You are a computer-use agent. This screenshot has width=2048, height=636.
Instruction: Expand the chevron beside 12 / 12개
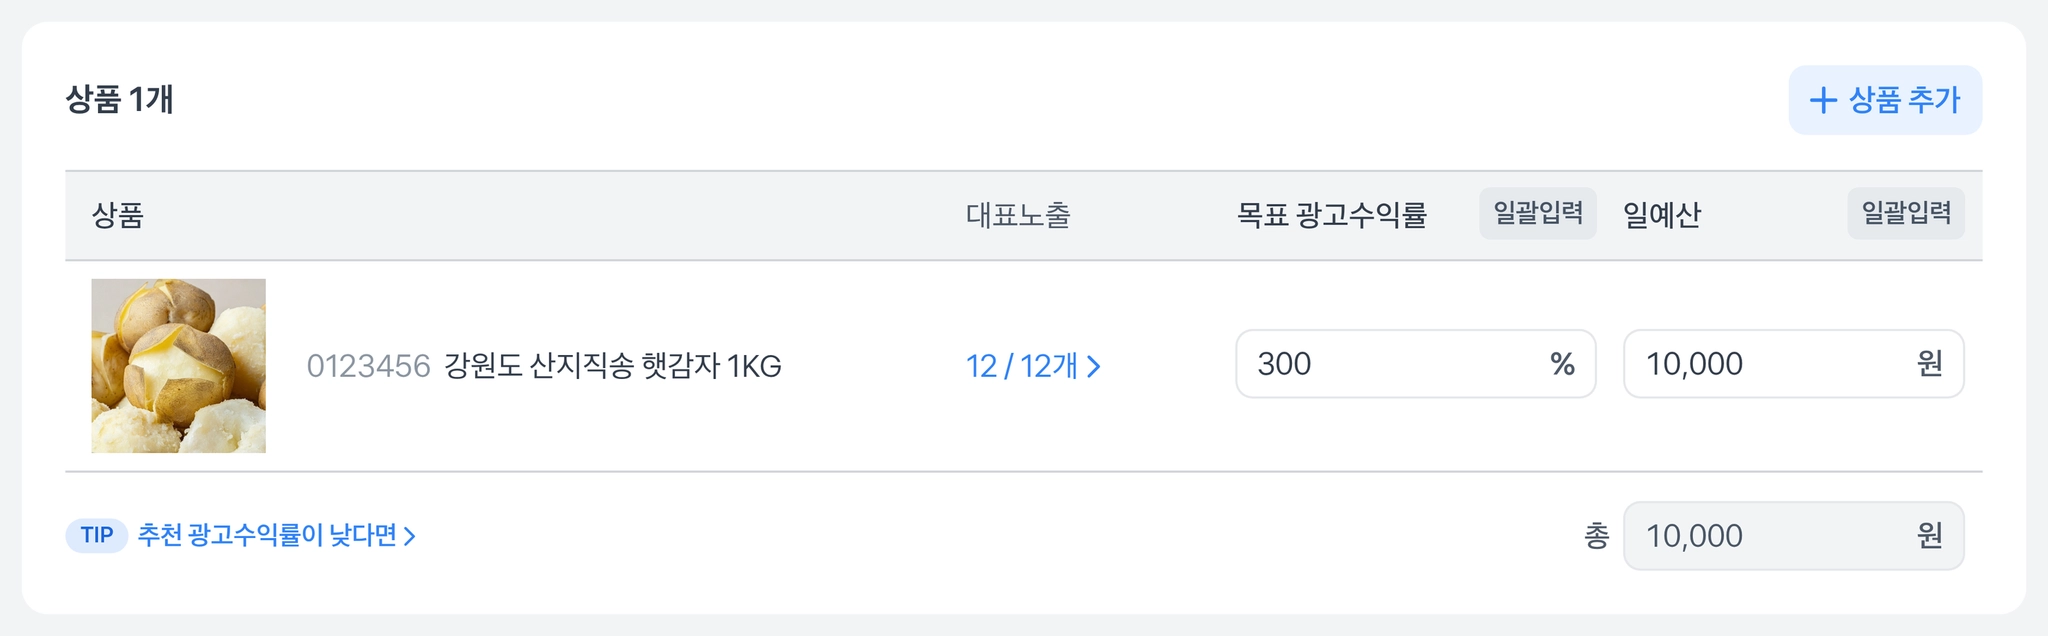tap(1094, 366)
